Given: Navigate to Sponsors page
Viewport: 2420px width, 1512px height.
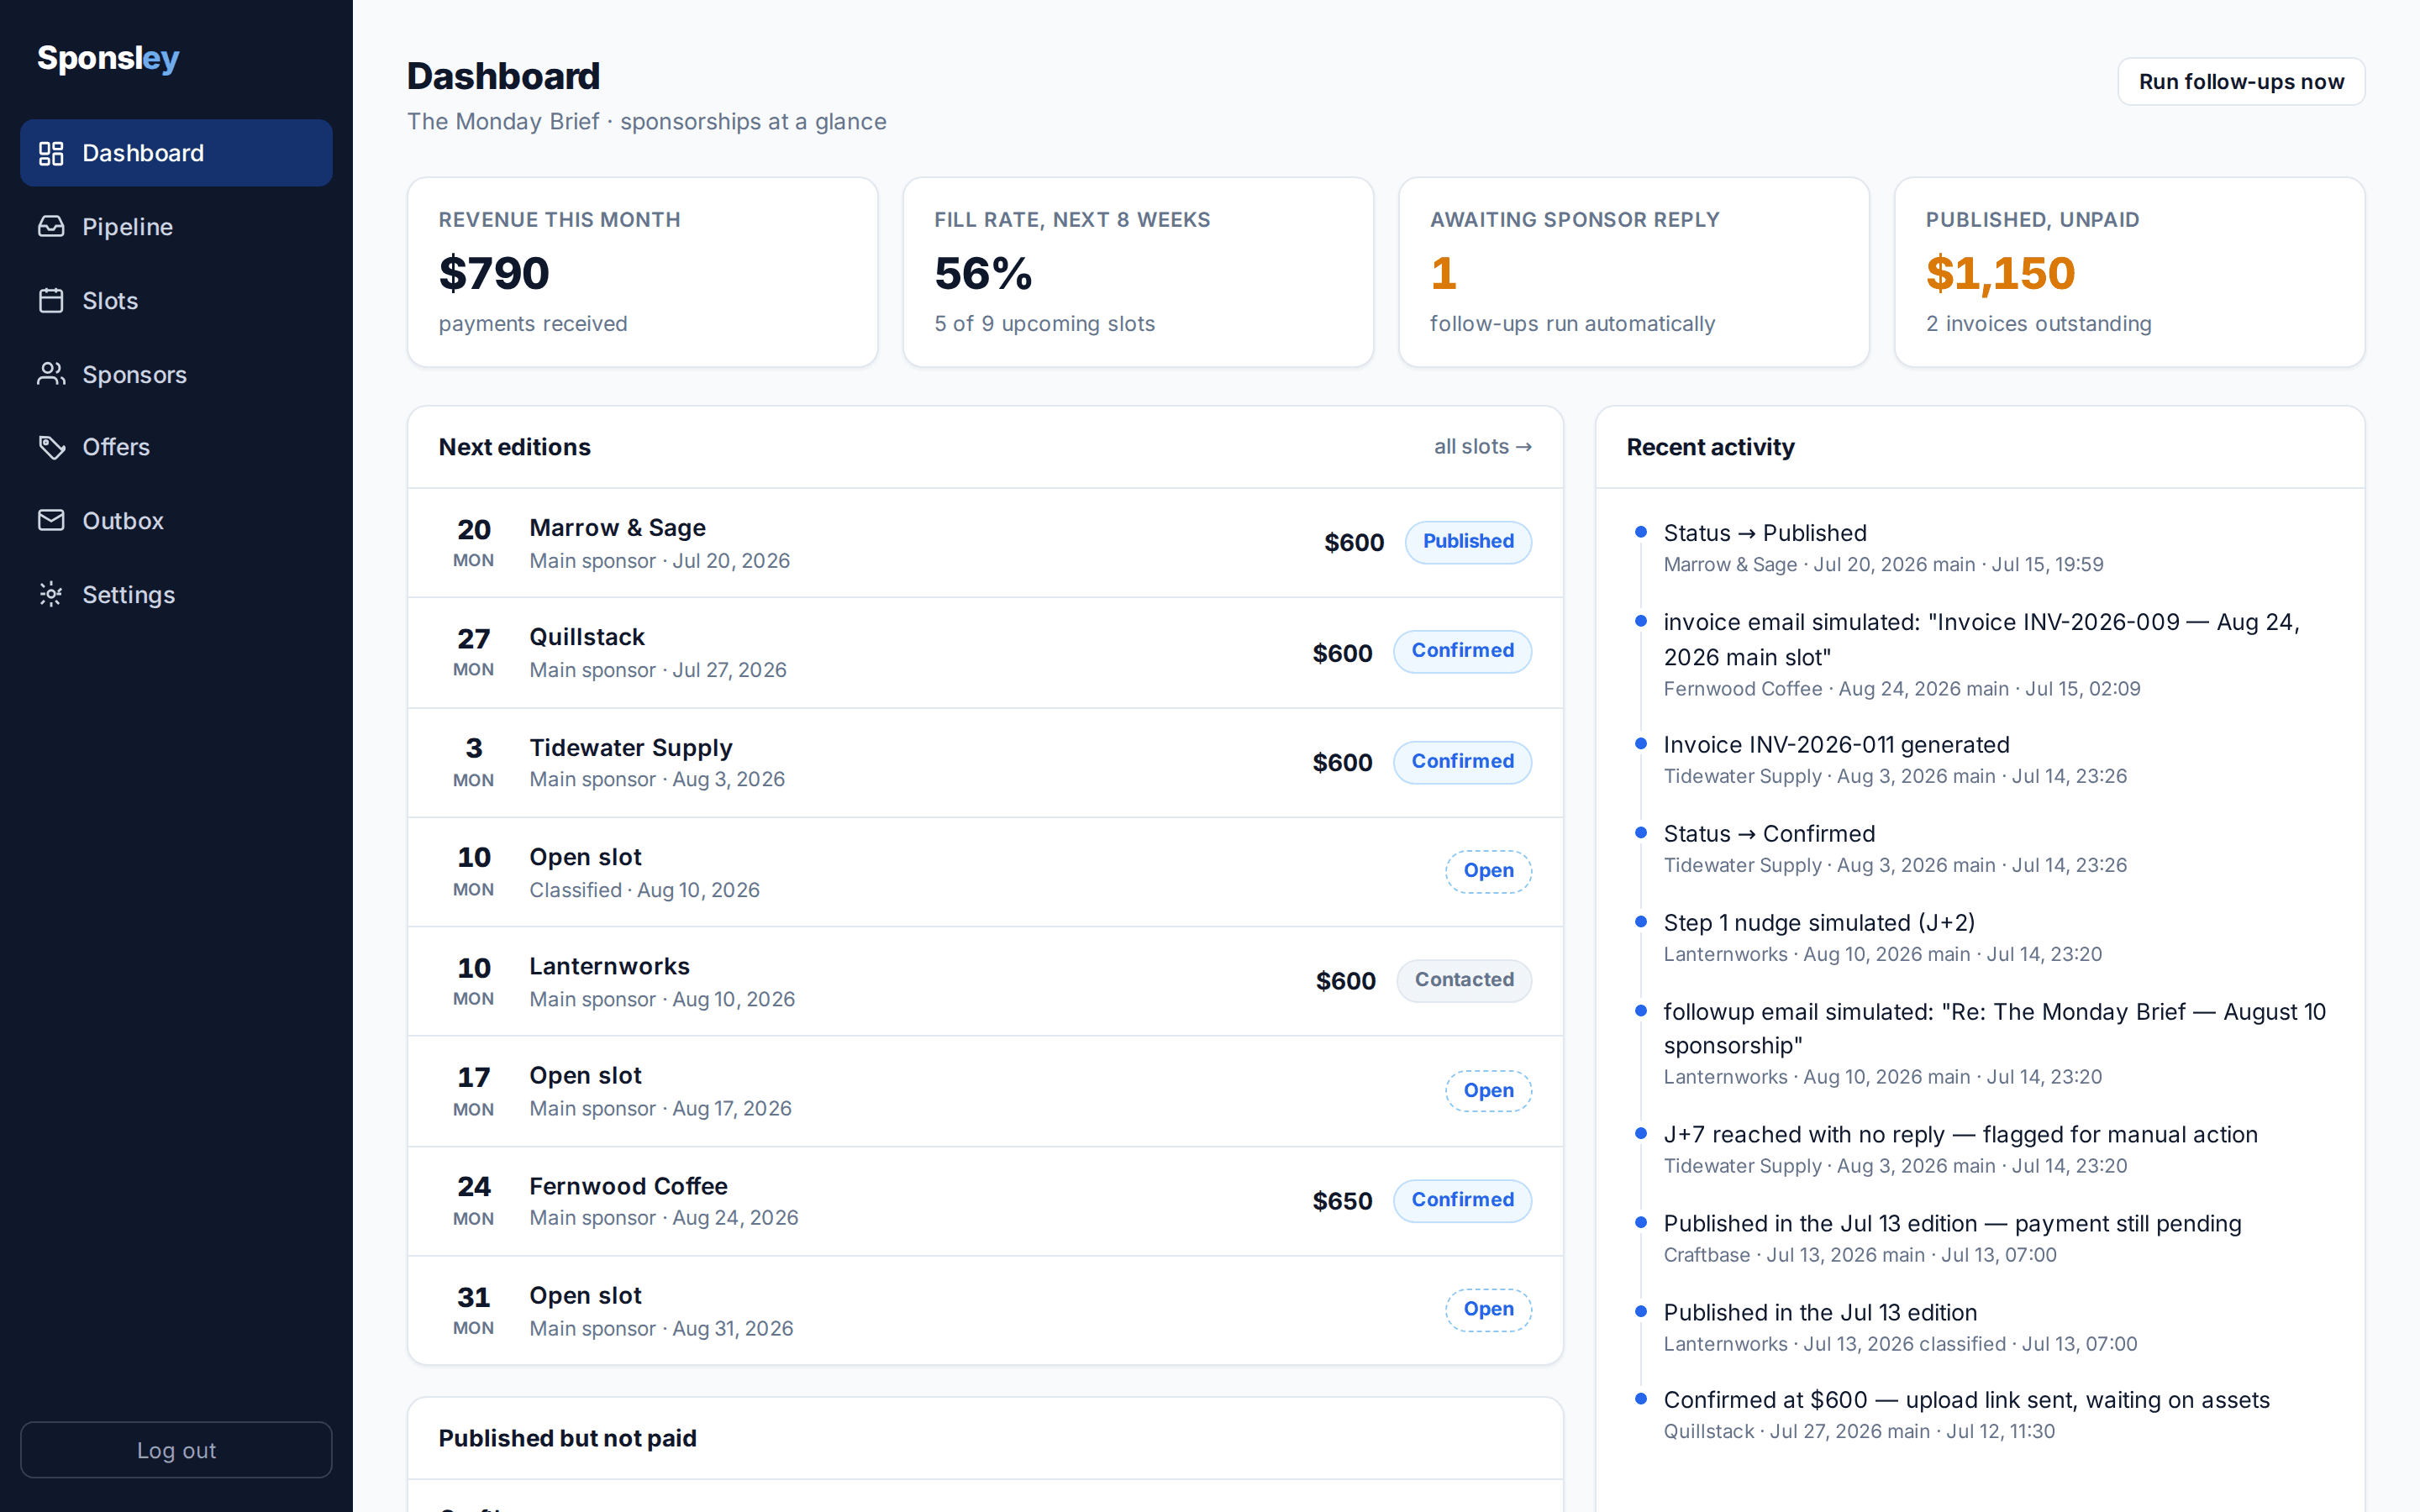Looking at the screenshot, I should click(176, 374).
